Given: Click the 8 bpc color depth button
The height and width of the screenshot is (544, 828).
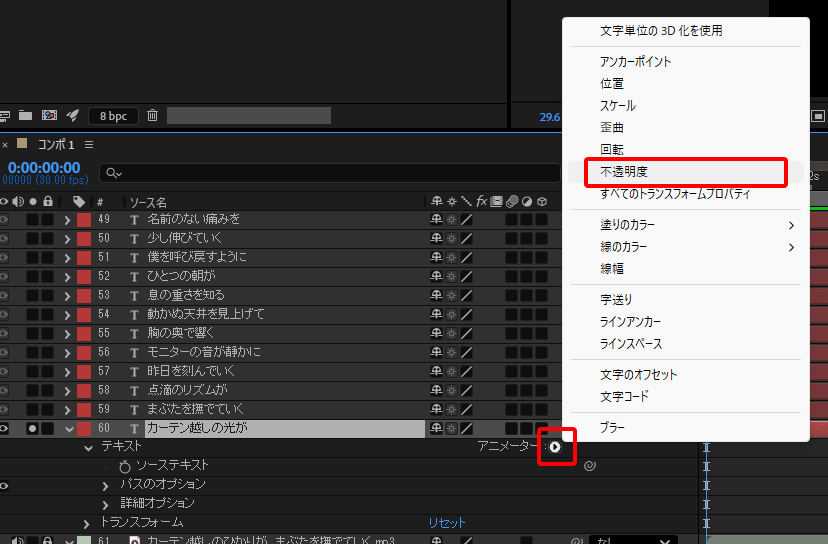Looking at the screenshot, I should click(x=113, y=116).
